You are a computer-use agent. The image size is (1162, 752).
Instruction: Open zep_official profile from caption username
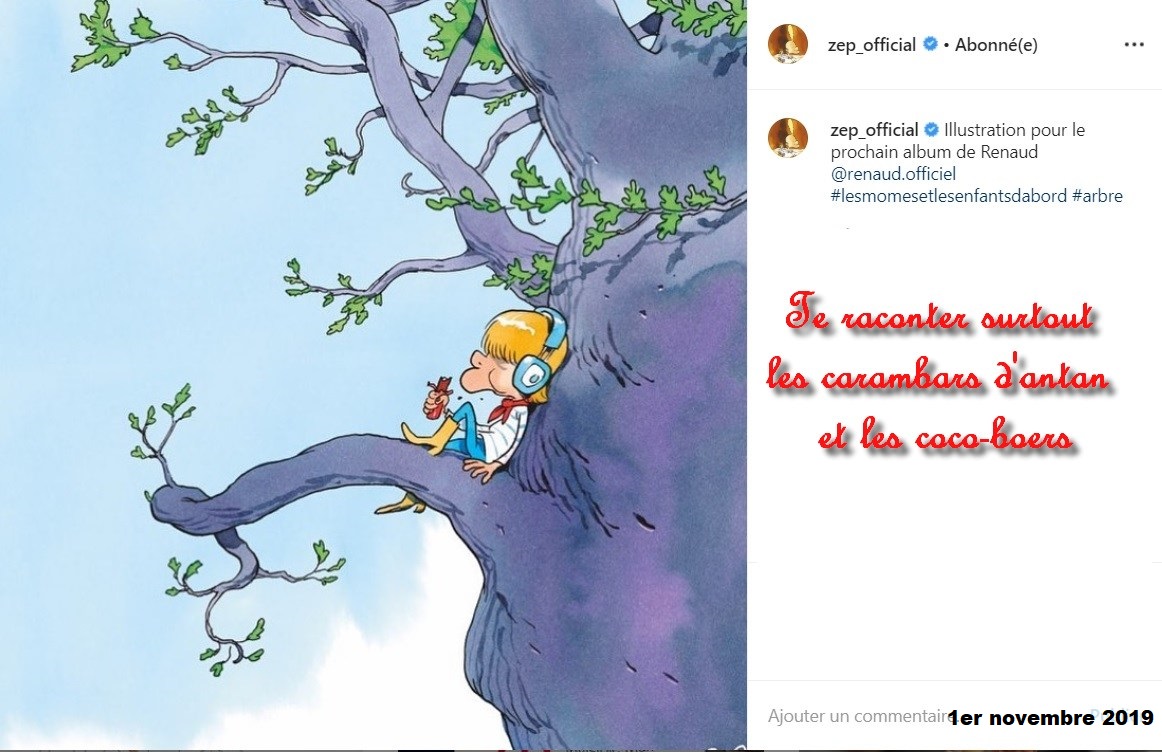coord(874,130)
